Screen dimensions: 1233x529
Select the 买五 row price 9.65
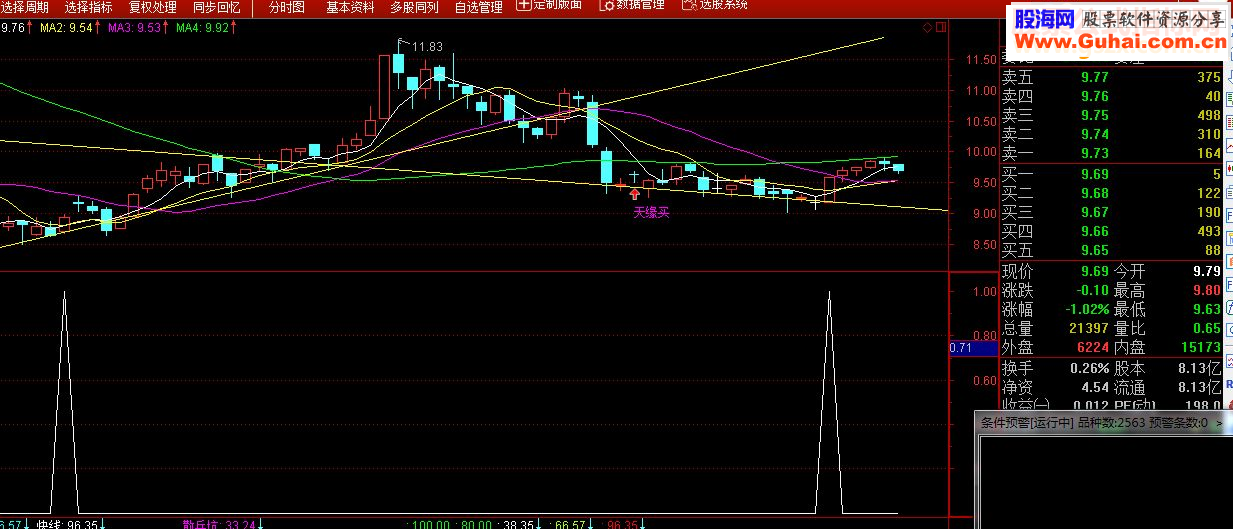1094,250
